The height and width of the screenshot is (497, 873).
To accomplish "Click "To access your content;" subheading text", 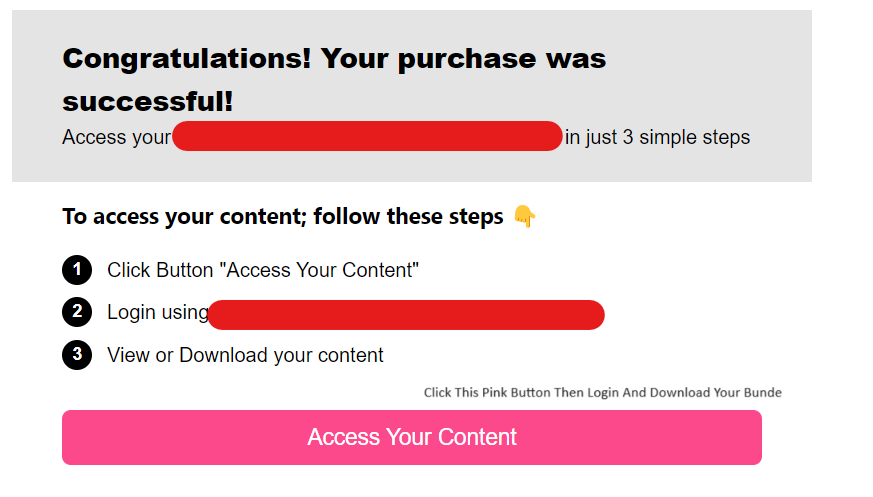I will pos(184,217).
